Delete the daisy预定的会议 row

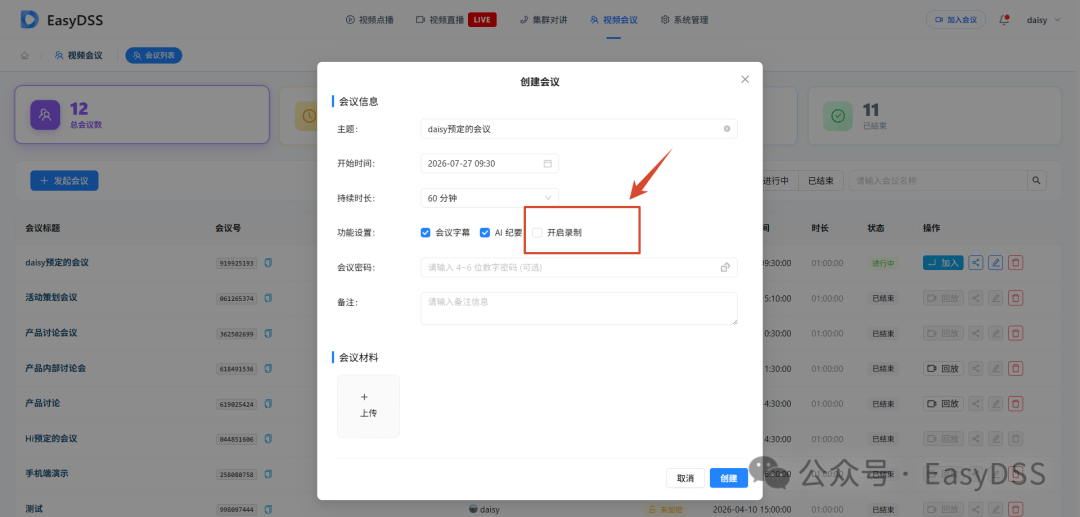click(1015, 262)
